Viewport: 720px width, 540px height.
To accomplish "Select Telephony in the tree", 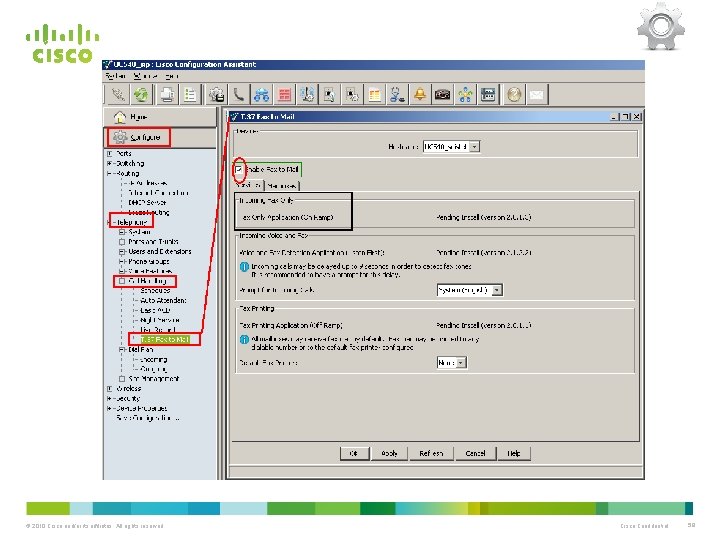I will point(132,222).
